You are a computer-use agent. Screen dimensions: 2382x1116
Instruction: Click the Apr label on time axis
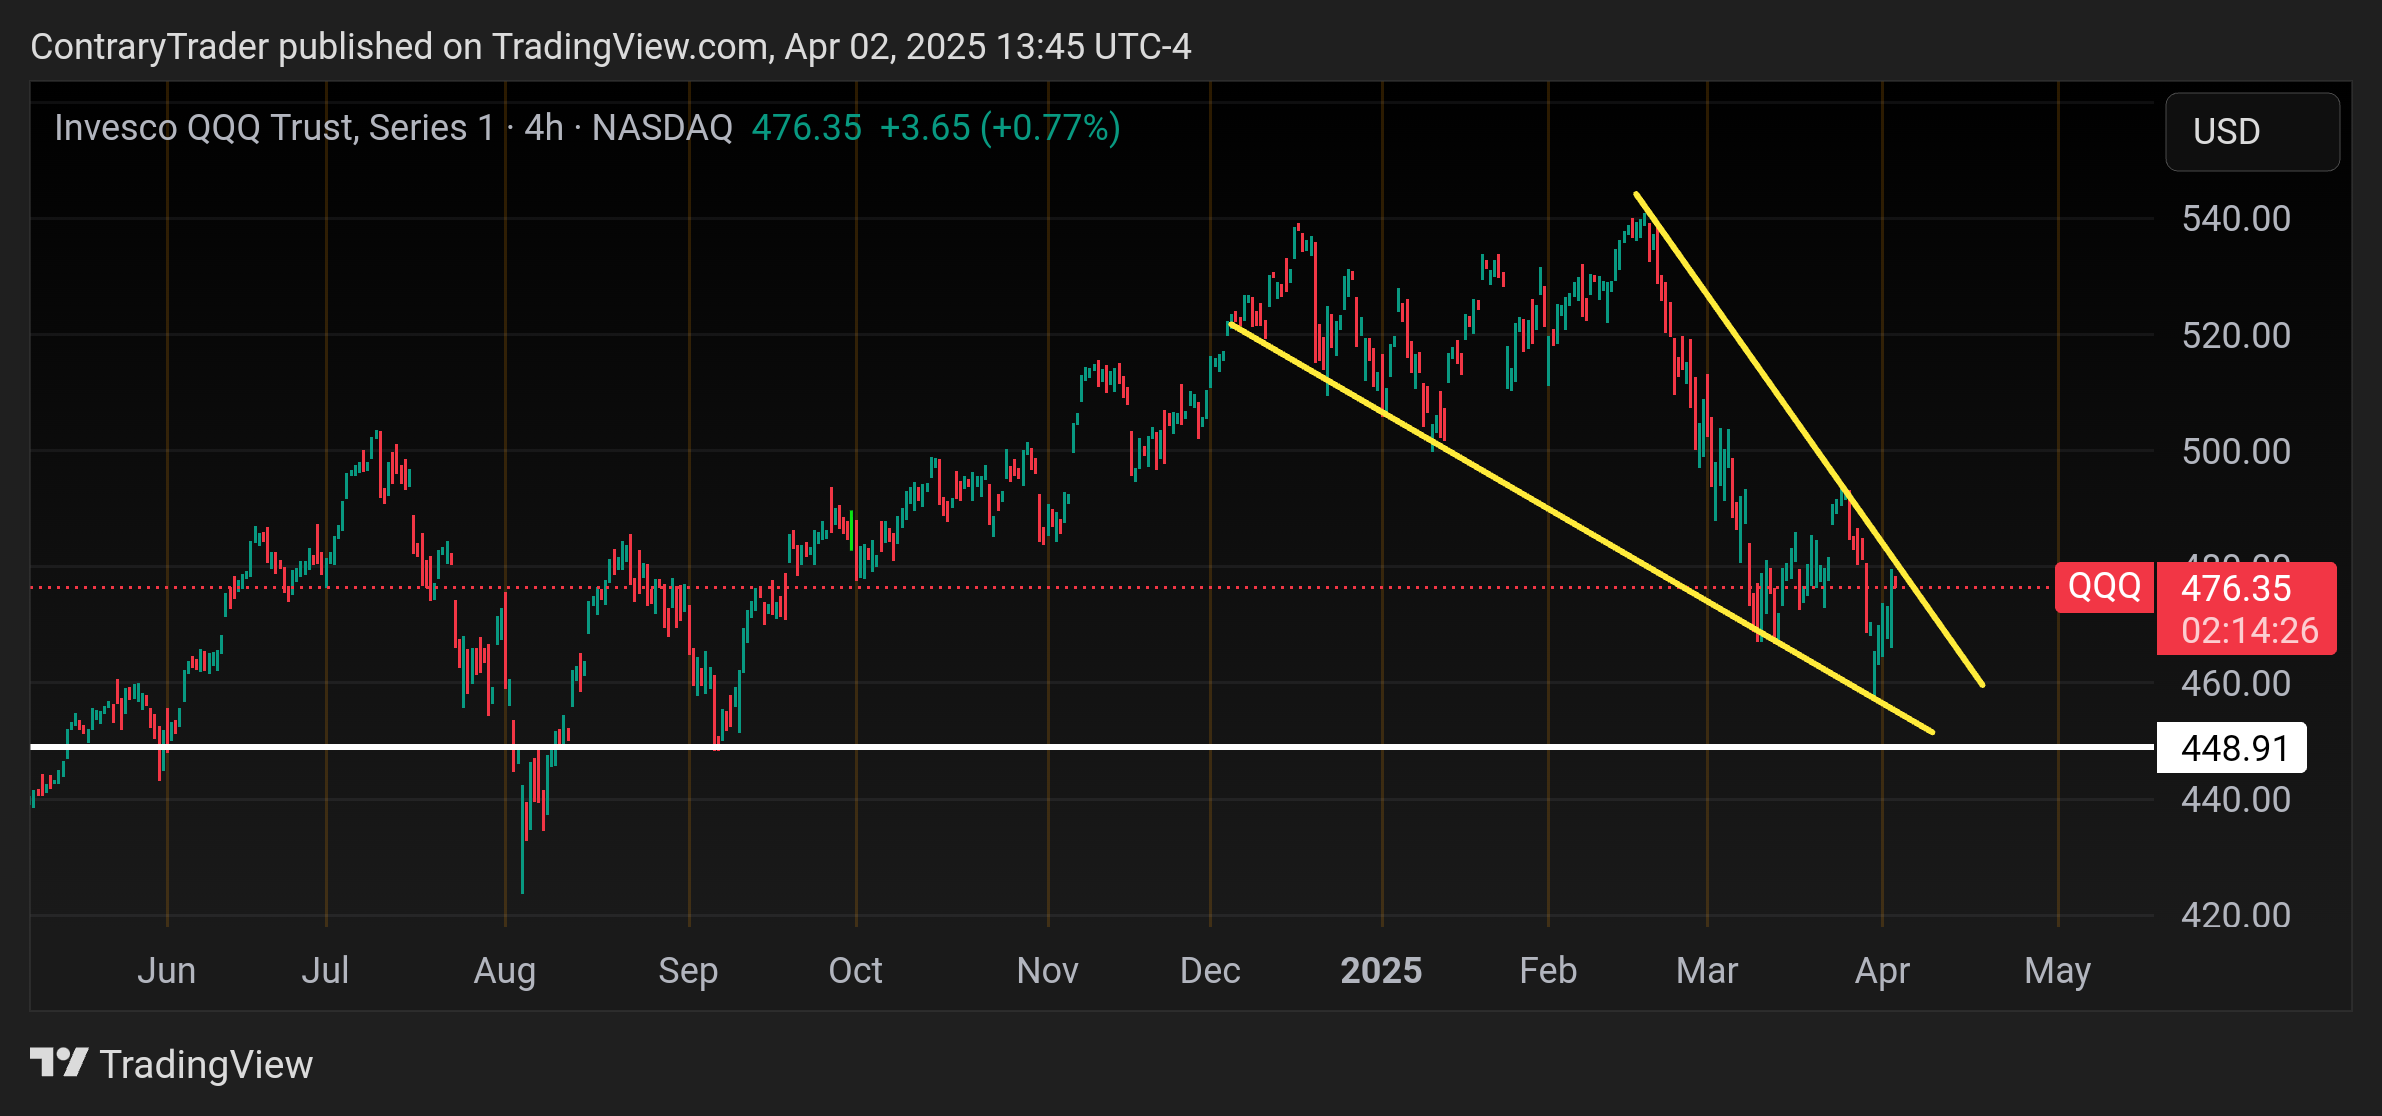coord(1882,971)
